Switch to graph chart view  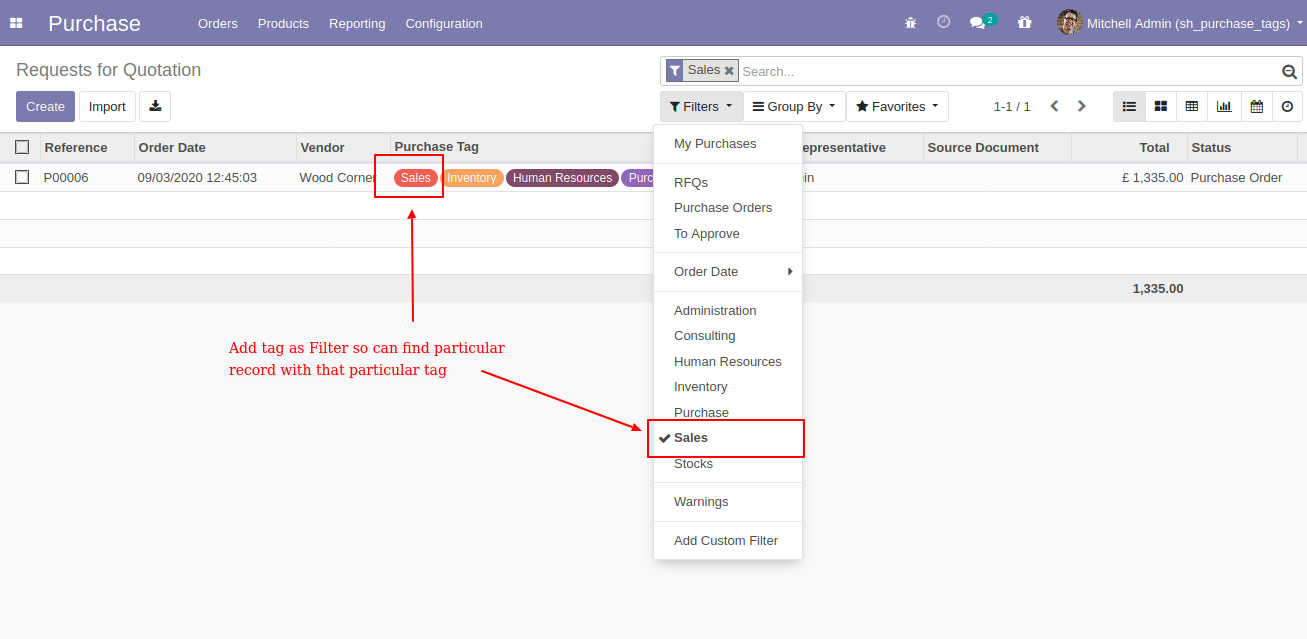[x=1224, y=106]
